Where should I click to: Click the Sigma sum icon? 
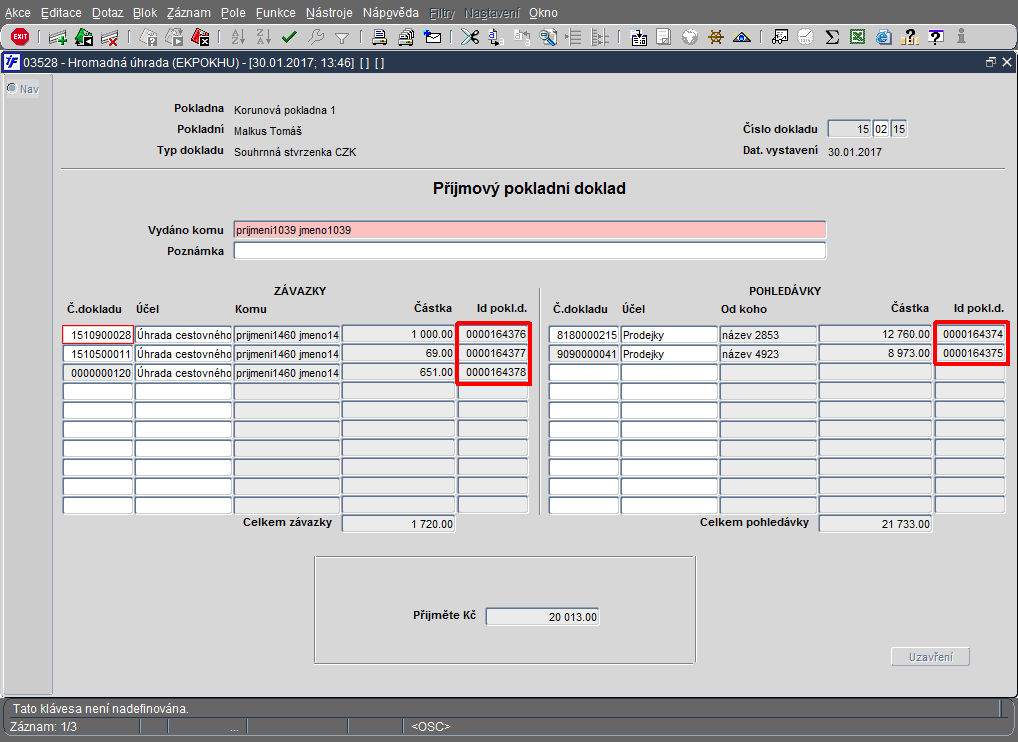832,38
